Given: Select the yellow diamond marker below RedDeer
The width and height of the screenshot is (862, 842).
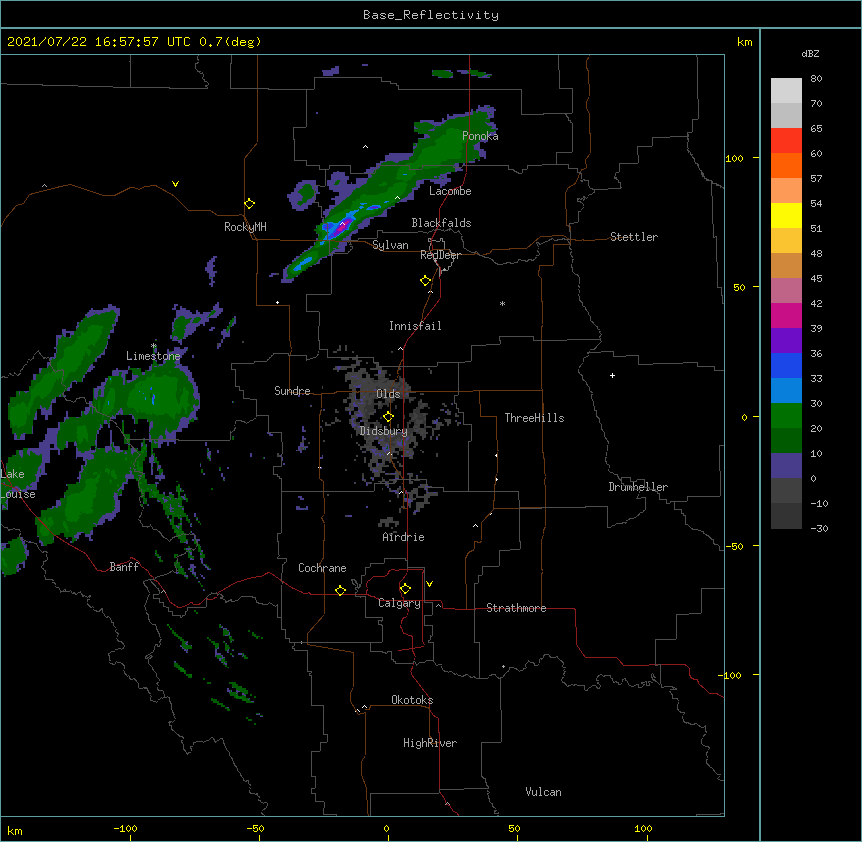Looking at the screenshot, I should pyautogui.click(x=426, y=281).
